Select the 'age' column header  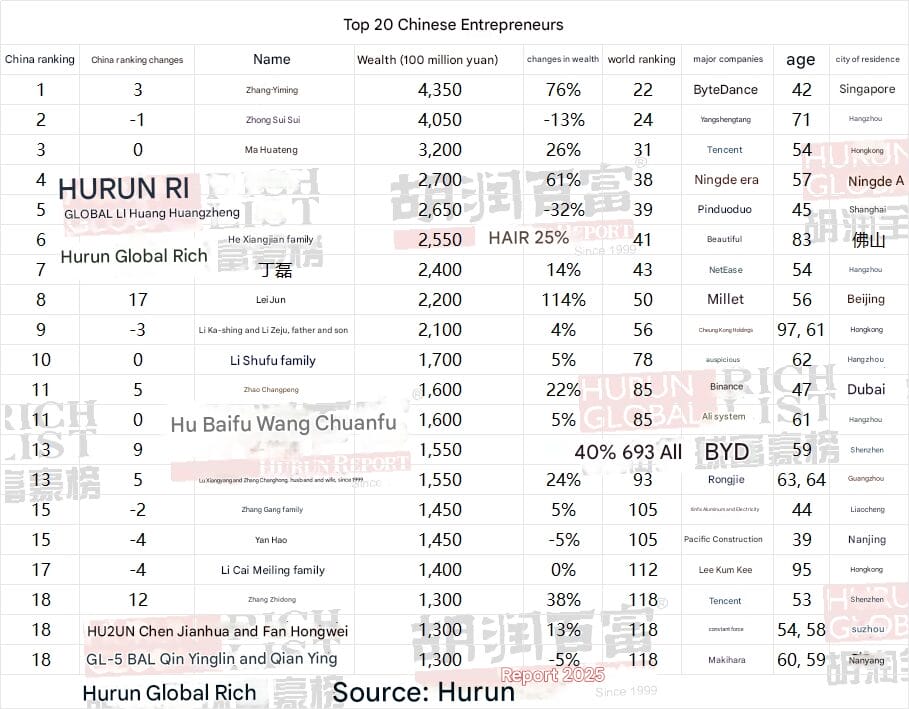[800, 60]
